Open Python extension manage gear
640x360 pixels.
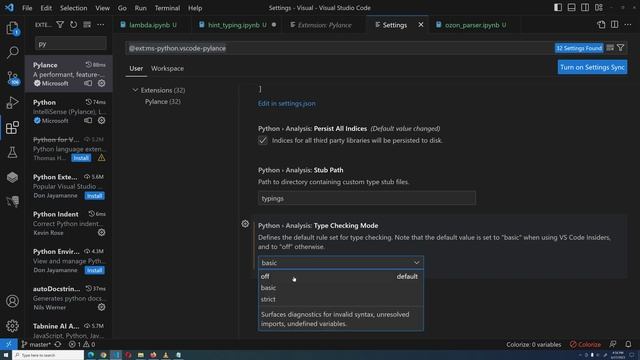coord(102,120)
